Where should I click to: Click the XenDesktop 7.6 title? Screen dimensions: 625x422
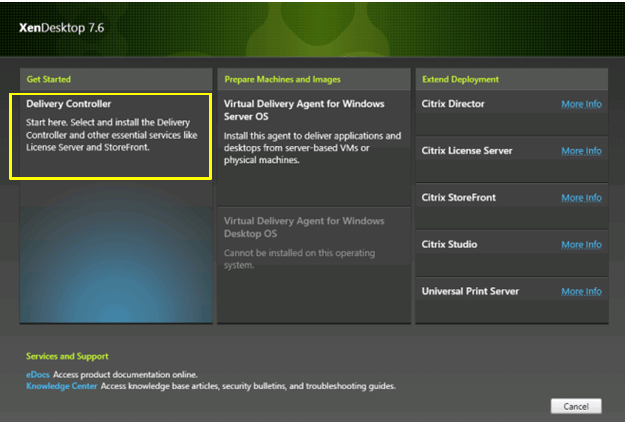pos(61,28)
